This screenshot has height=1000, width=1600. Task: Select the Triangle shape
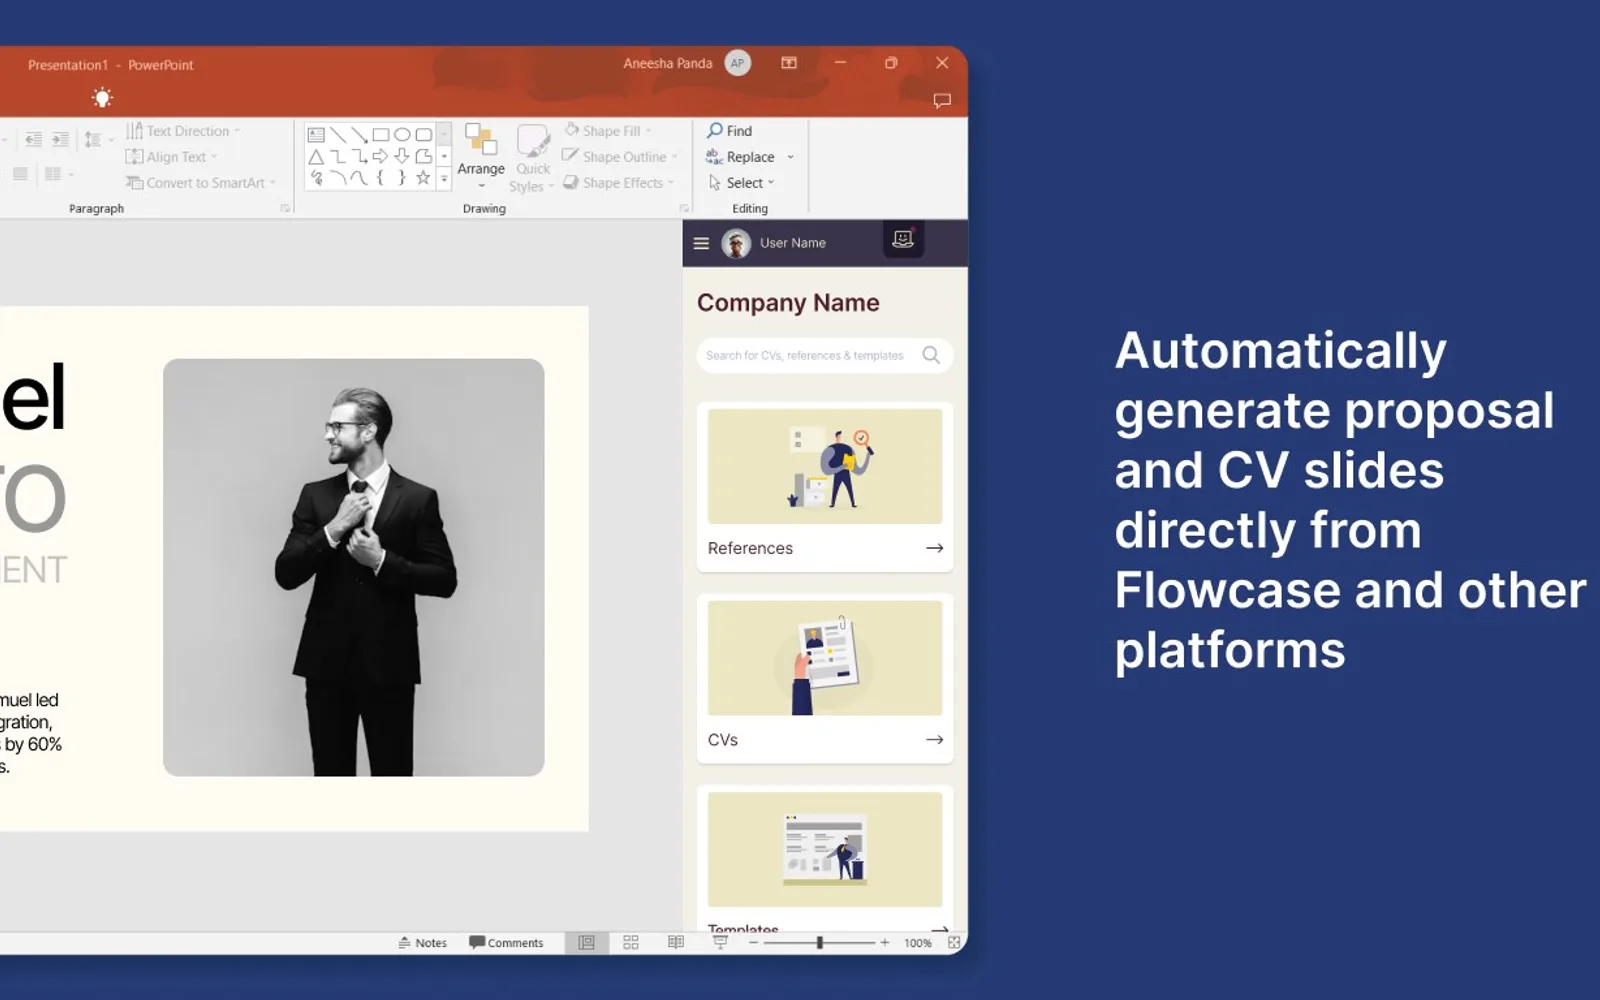[x=316, y=157]
